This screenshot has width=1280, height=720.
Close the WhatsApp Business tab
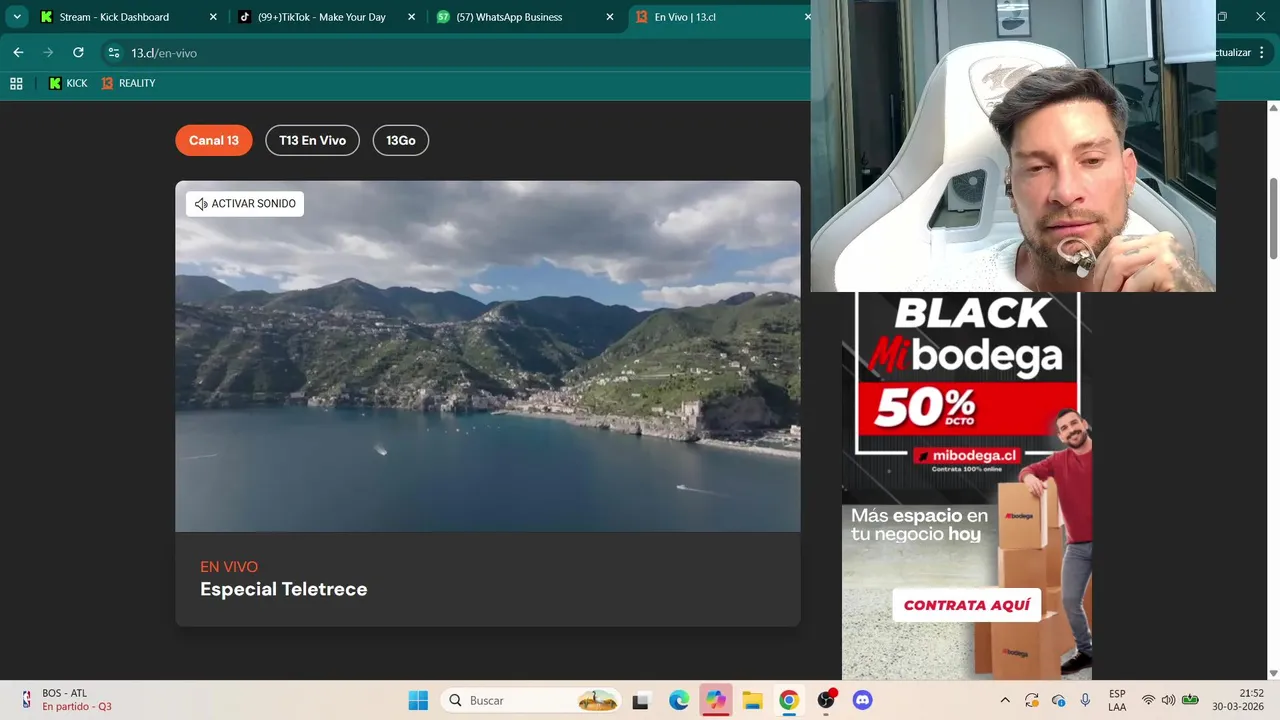point(610,17)
